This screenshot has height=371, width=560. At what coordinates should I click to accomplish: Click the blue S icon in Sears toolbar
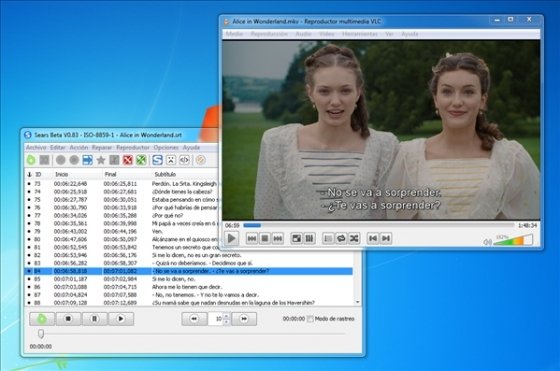158,160
